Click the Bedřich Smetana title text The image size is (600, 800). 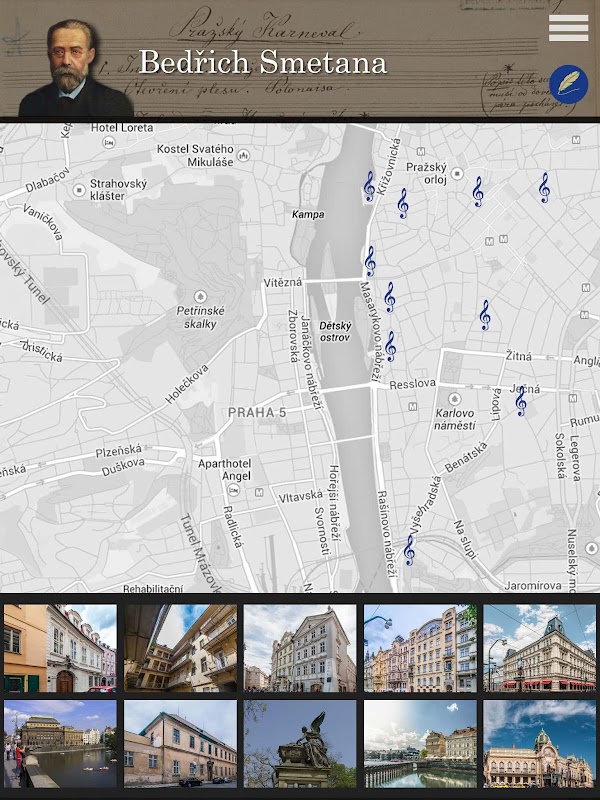(262, 63)
